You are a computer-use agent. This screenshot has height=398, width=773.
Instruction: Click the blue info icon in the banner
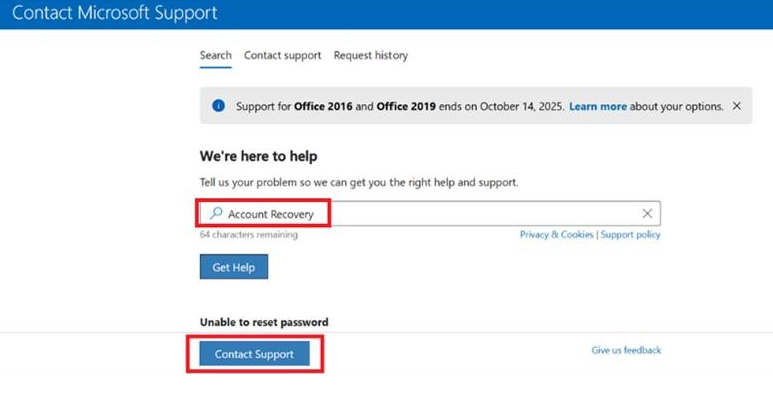click(218, 106)
